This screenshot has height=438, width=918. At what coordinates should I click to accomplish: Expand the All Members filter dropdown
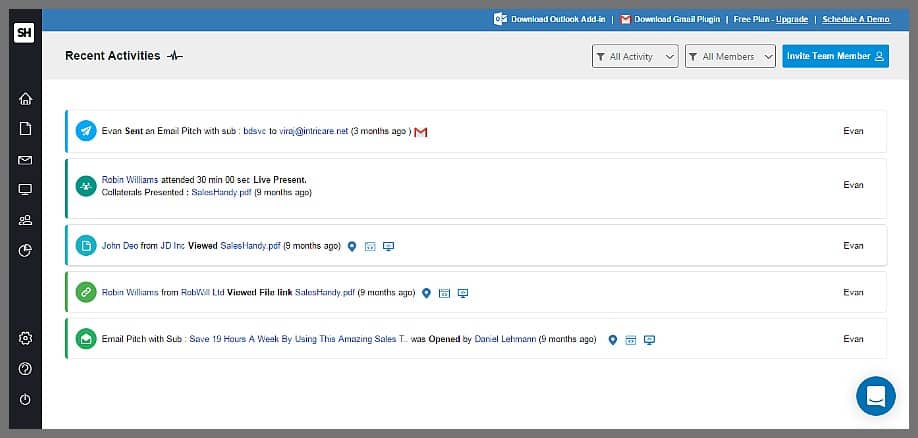coord(730,57)
